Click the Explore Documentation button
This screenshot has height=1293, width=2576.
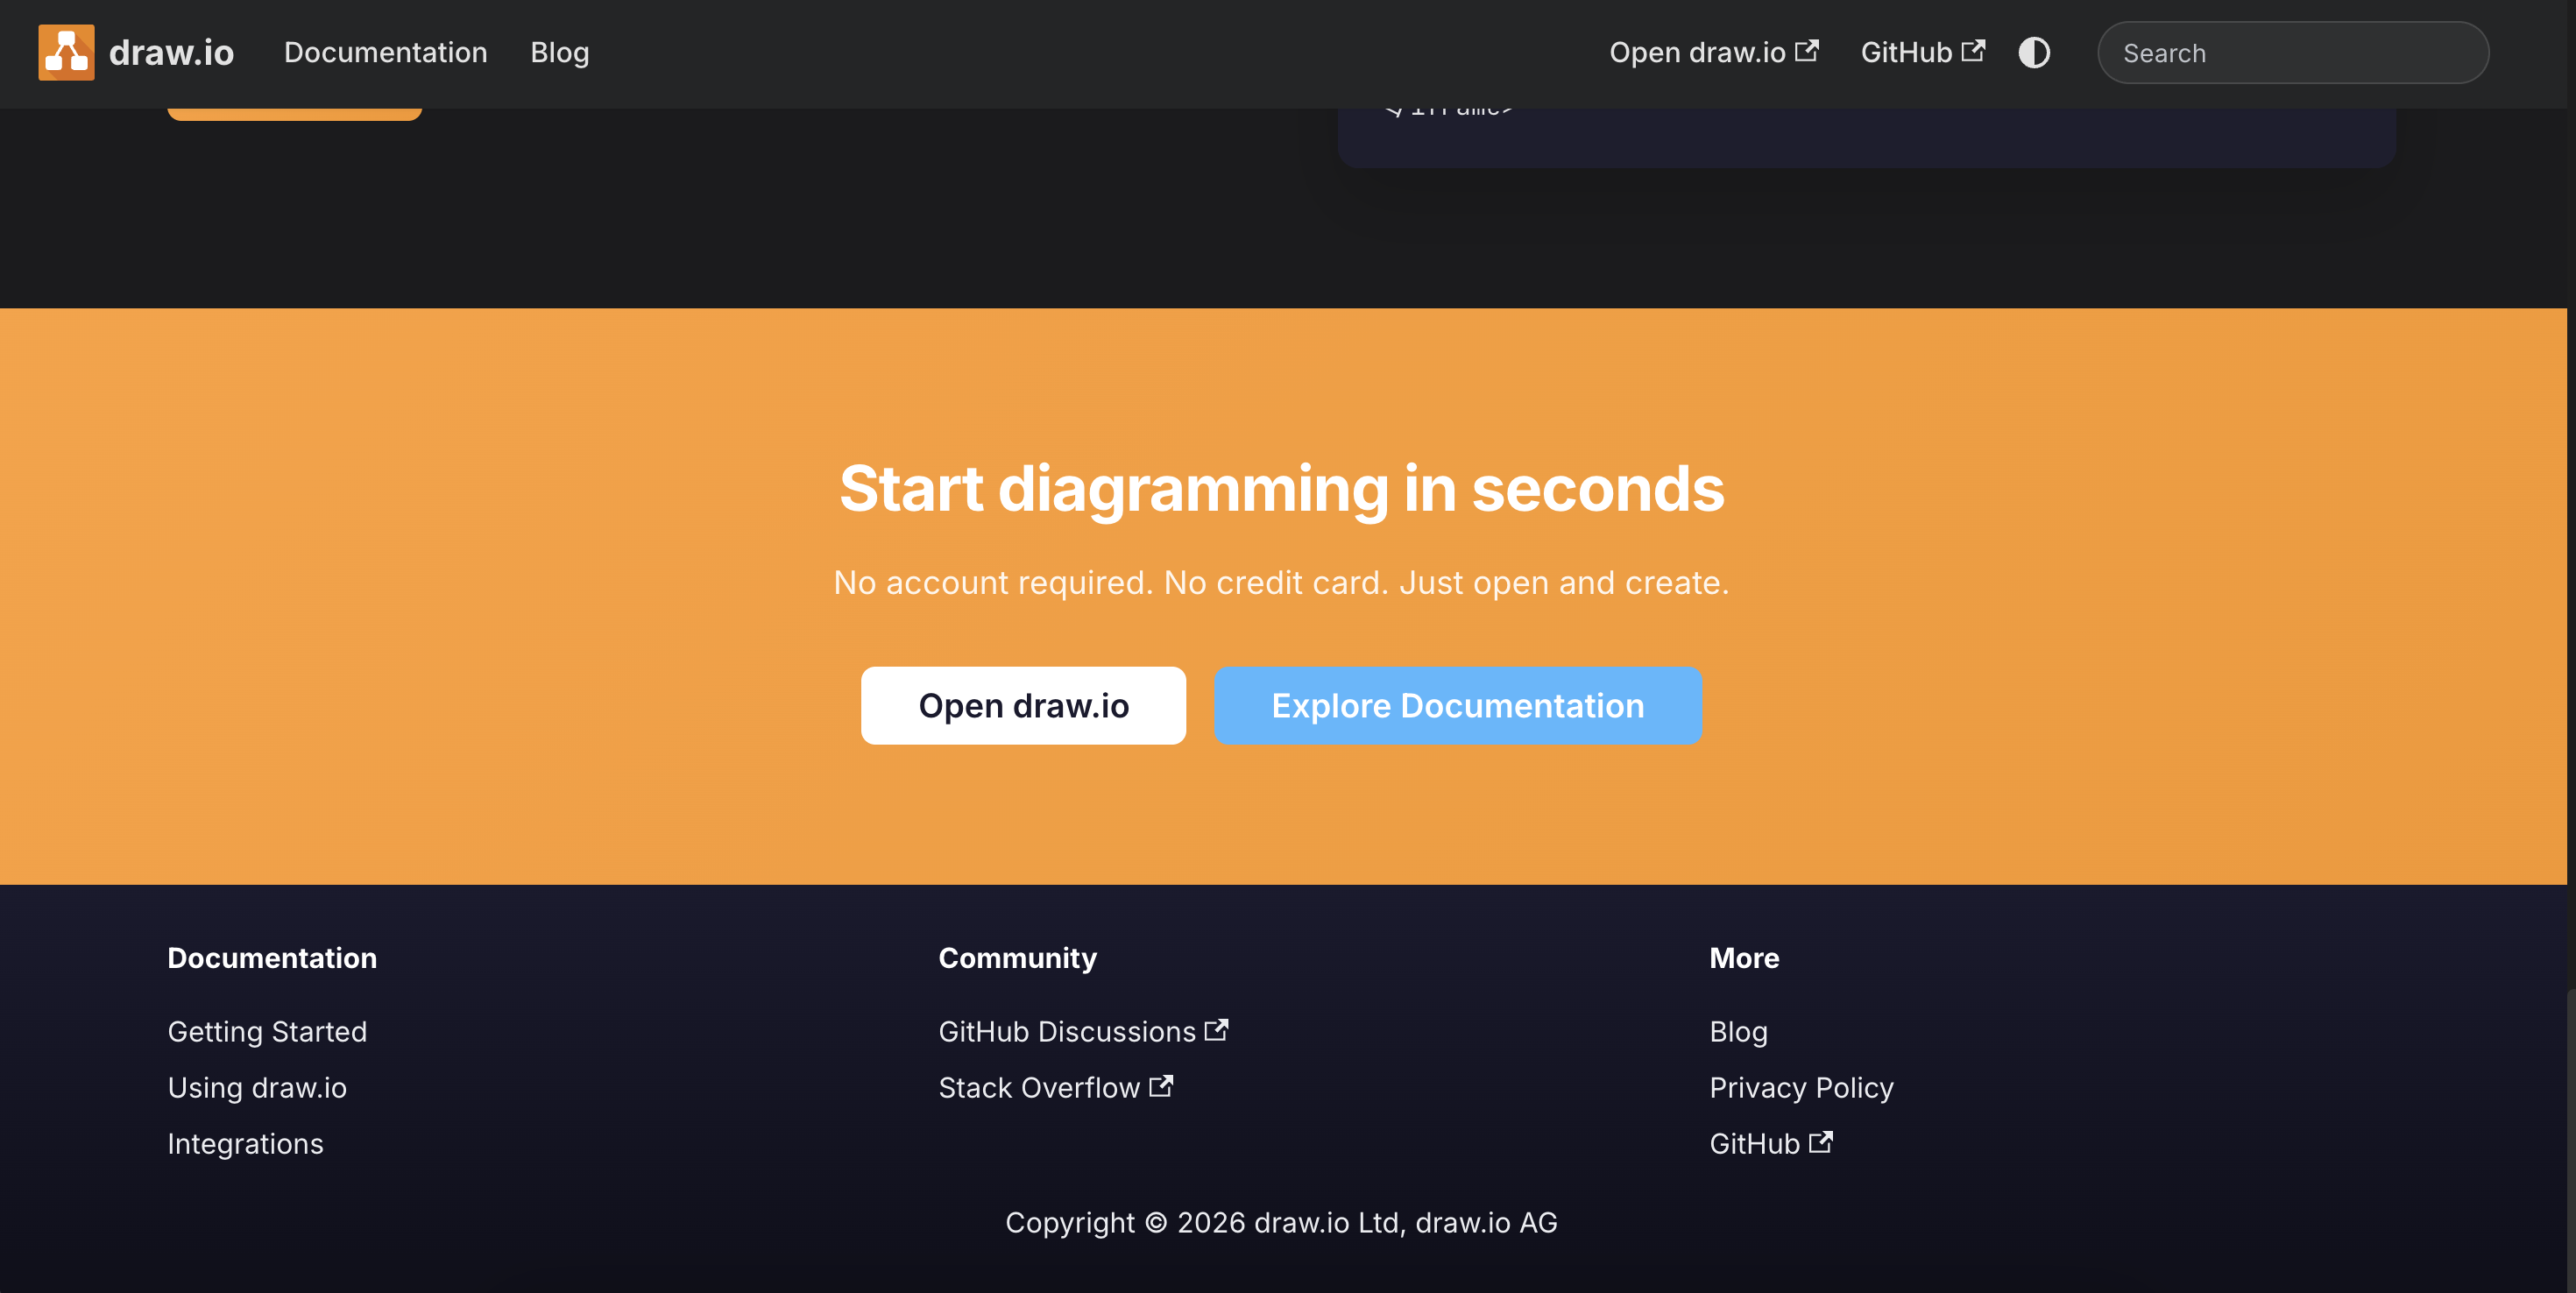(1457, 705)
